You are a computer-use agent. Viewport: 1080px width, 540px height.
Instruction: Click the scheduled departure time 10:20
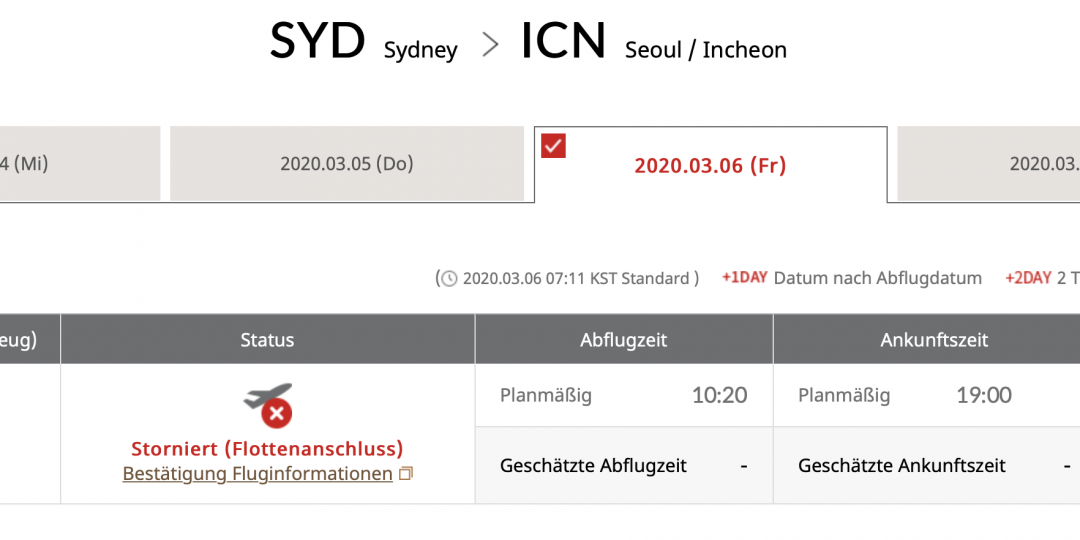point(720,395)
